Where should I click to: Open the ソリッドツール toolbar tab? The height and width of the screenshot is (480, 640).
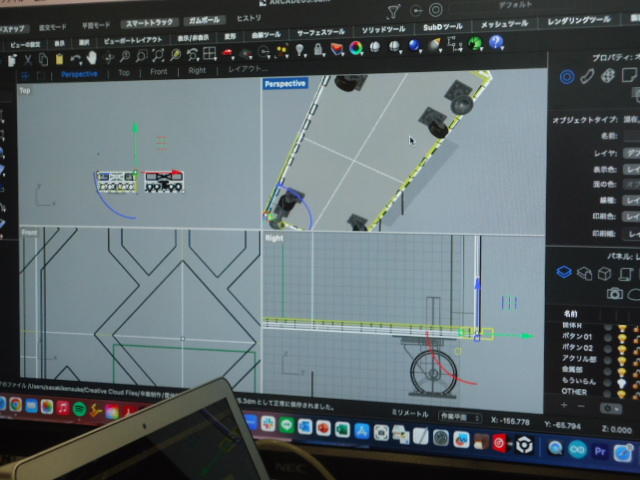383,29
